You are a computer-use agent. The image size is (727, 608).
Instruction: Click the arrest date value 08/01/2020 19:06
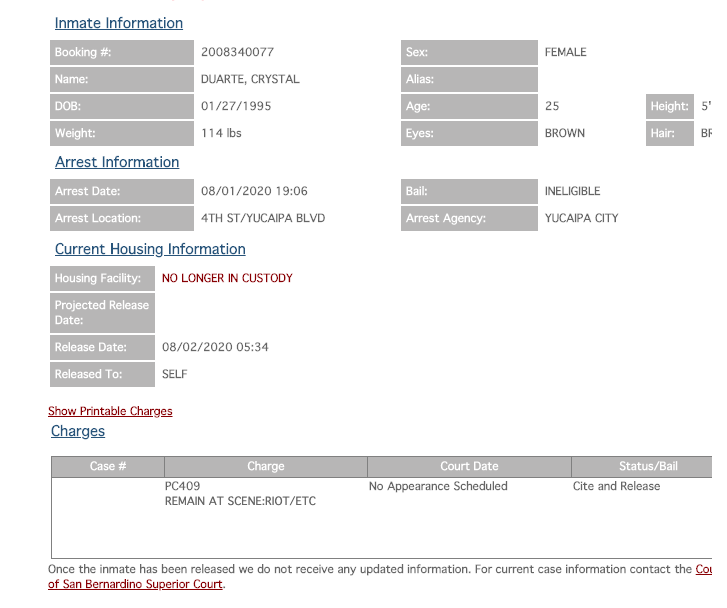tap(254, 191)
